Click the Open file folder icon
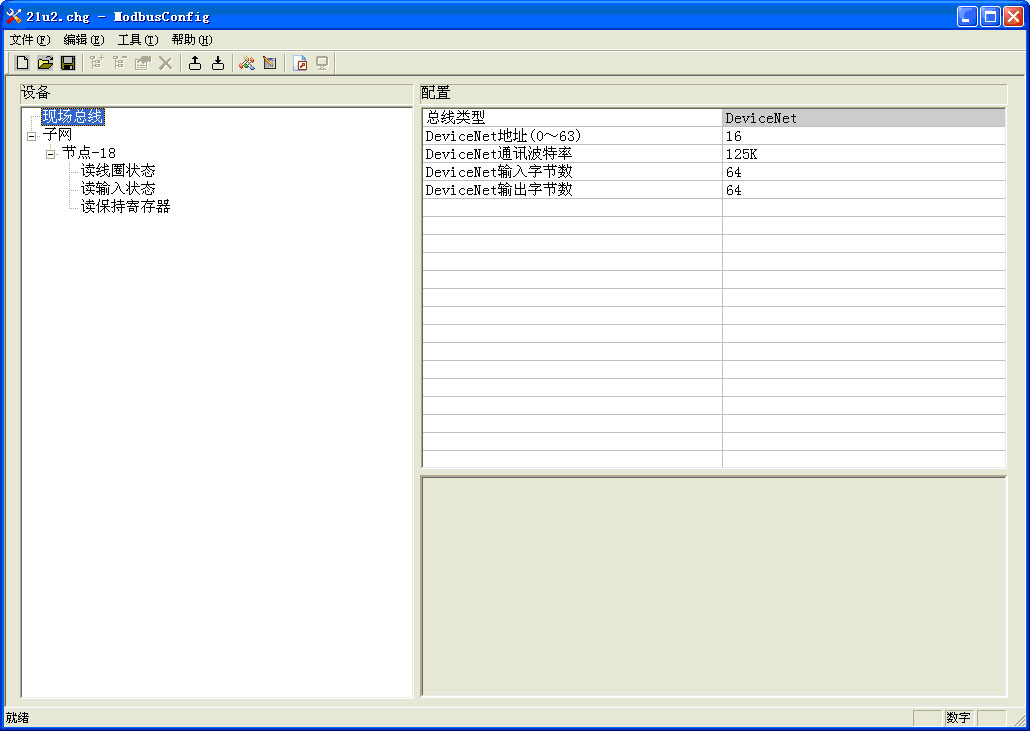Screen dimensions: 1030x731 click(x=45, y=63)
